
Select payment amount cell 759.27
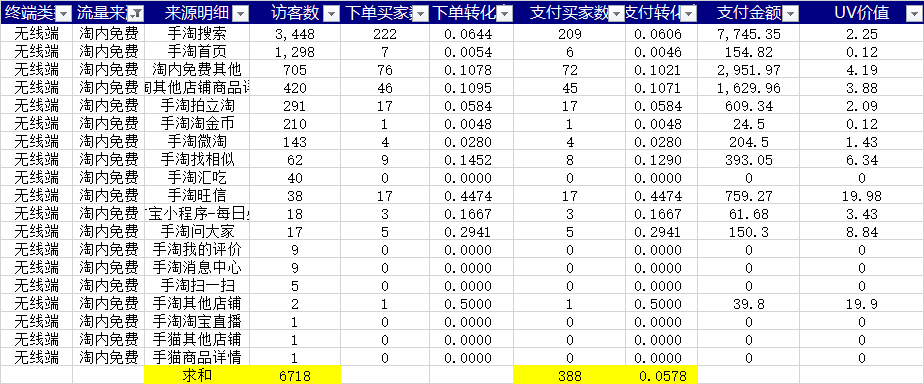(748, 196)
